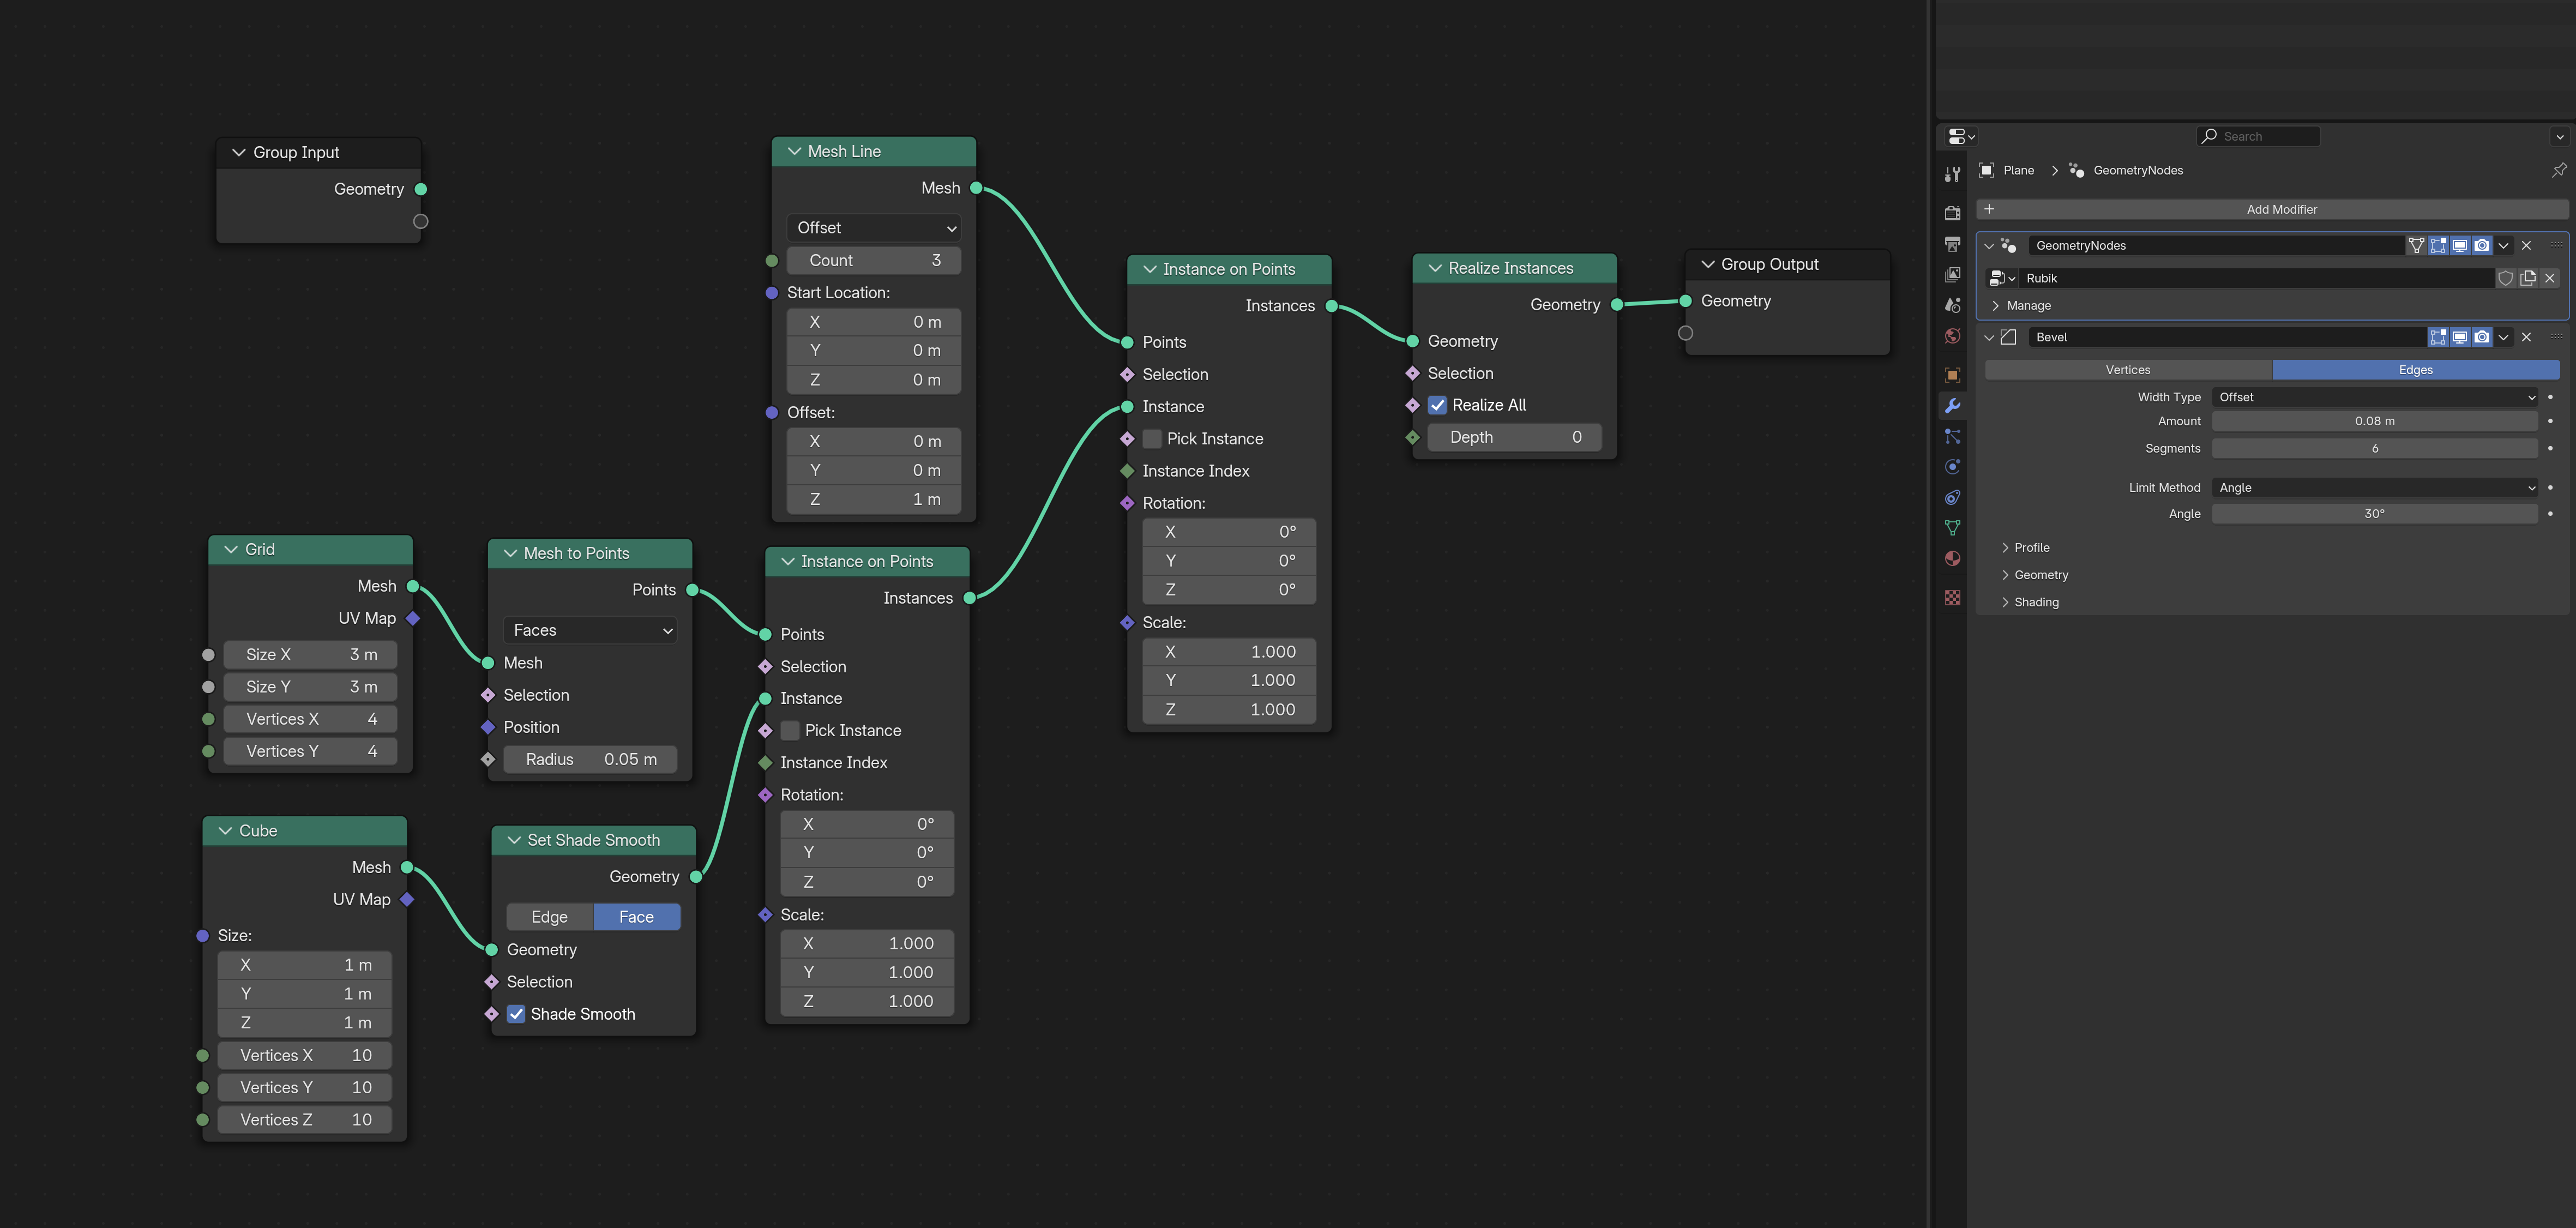The height and width of the screenshot is (1228, 2576).
Task: Collapse the GeometryNodes modifier panel
Action: click(1989, 245)
